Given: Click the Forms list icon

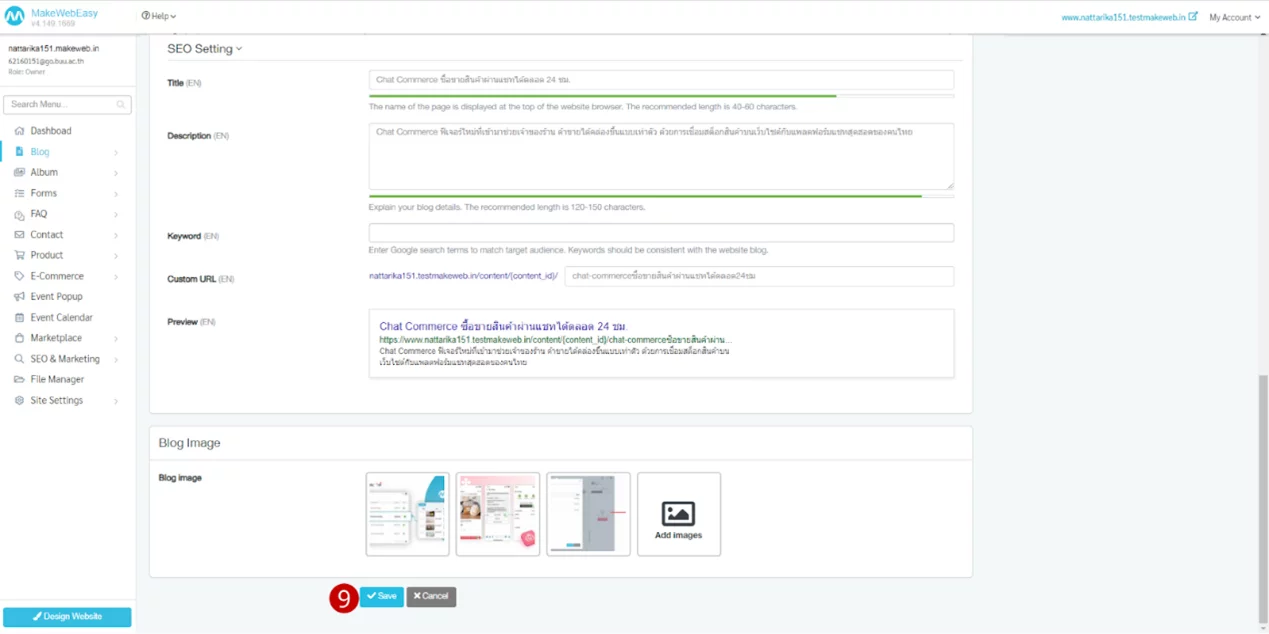Looking at the screenshot, I should (19, 193).
